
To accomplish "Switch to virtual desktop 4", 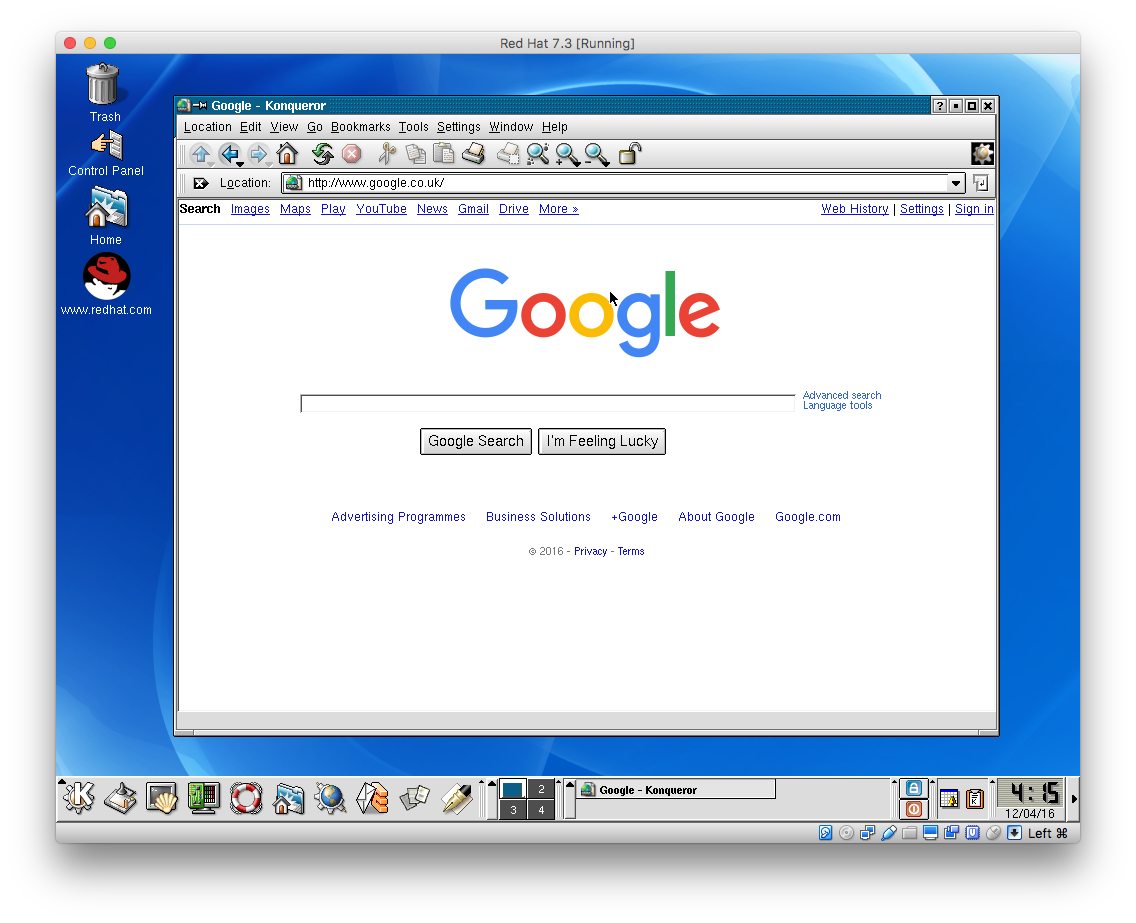I will 541,810.
